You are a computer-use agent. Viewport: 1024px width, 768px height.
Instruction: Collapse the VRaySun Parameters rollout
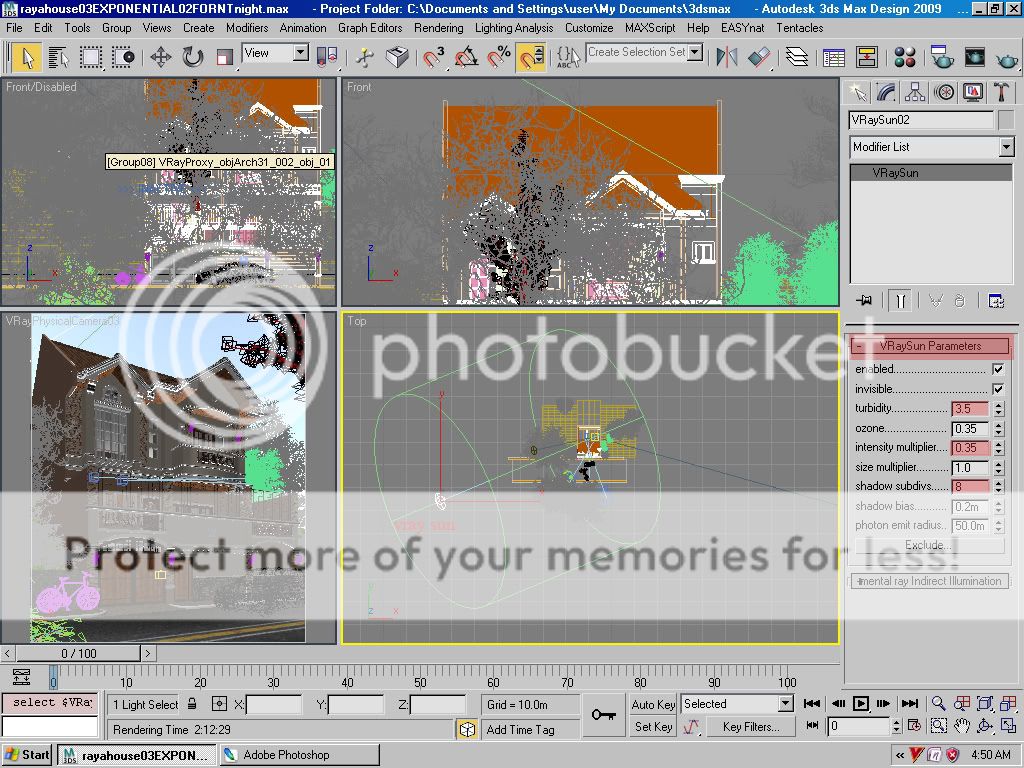tap(931, 346)
